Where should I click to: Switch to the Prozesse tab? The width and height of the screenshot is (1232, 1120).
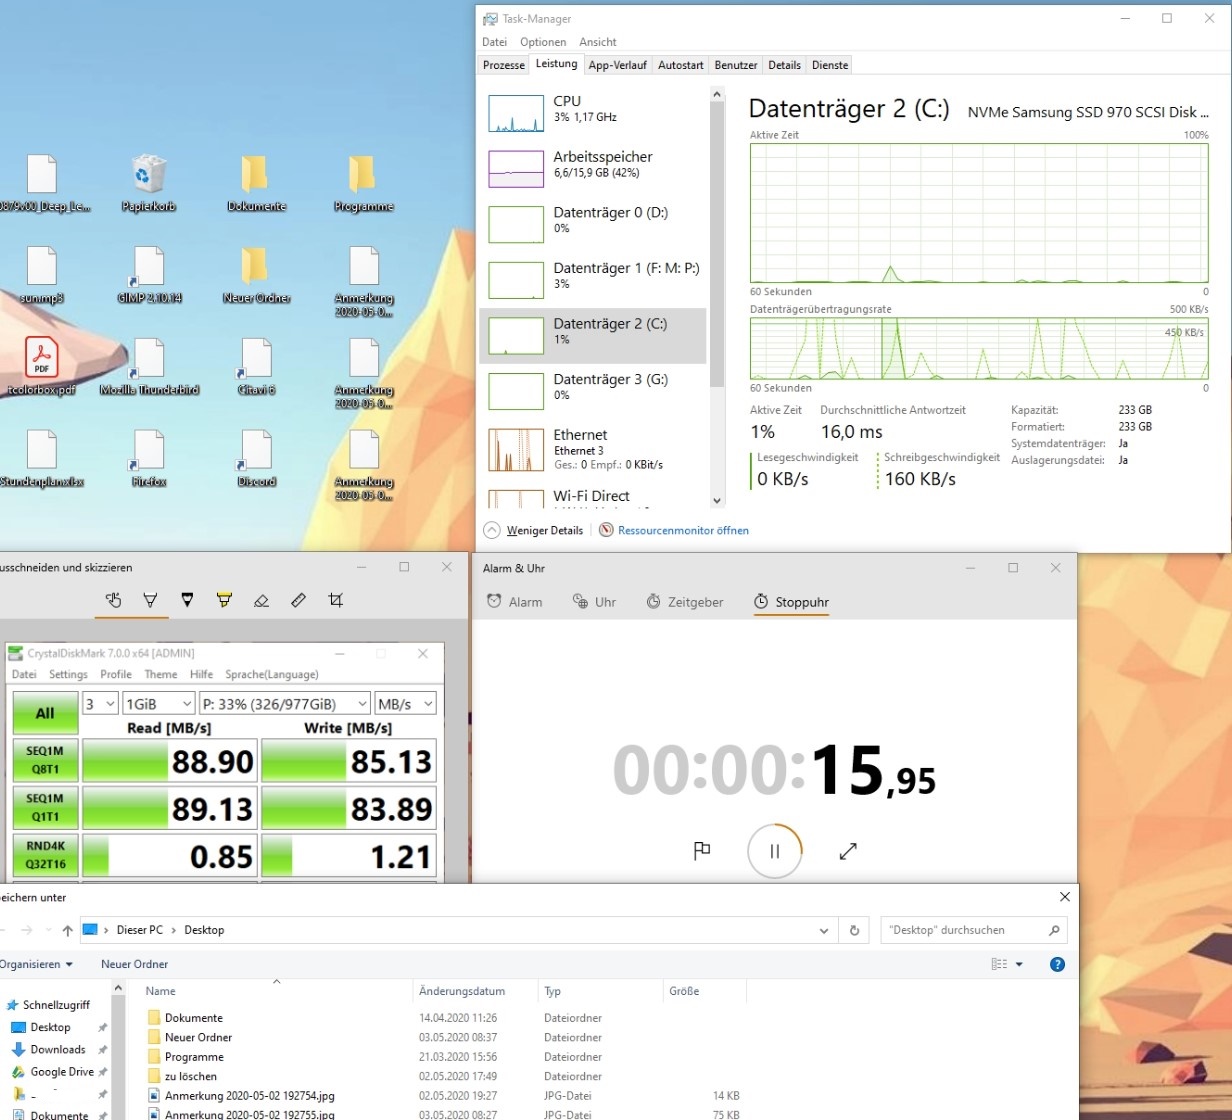pyautogui.click(x=503, y=65)
